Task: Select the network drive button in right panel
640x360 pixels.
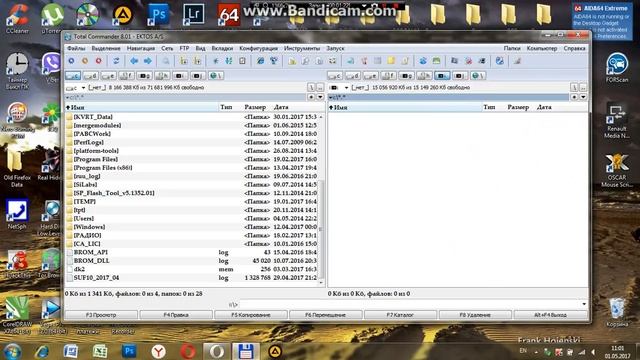Action: [x=478, y=76]
